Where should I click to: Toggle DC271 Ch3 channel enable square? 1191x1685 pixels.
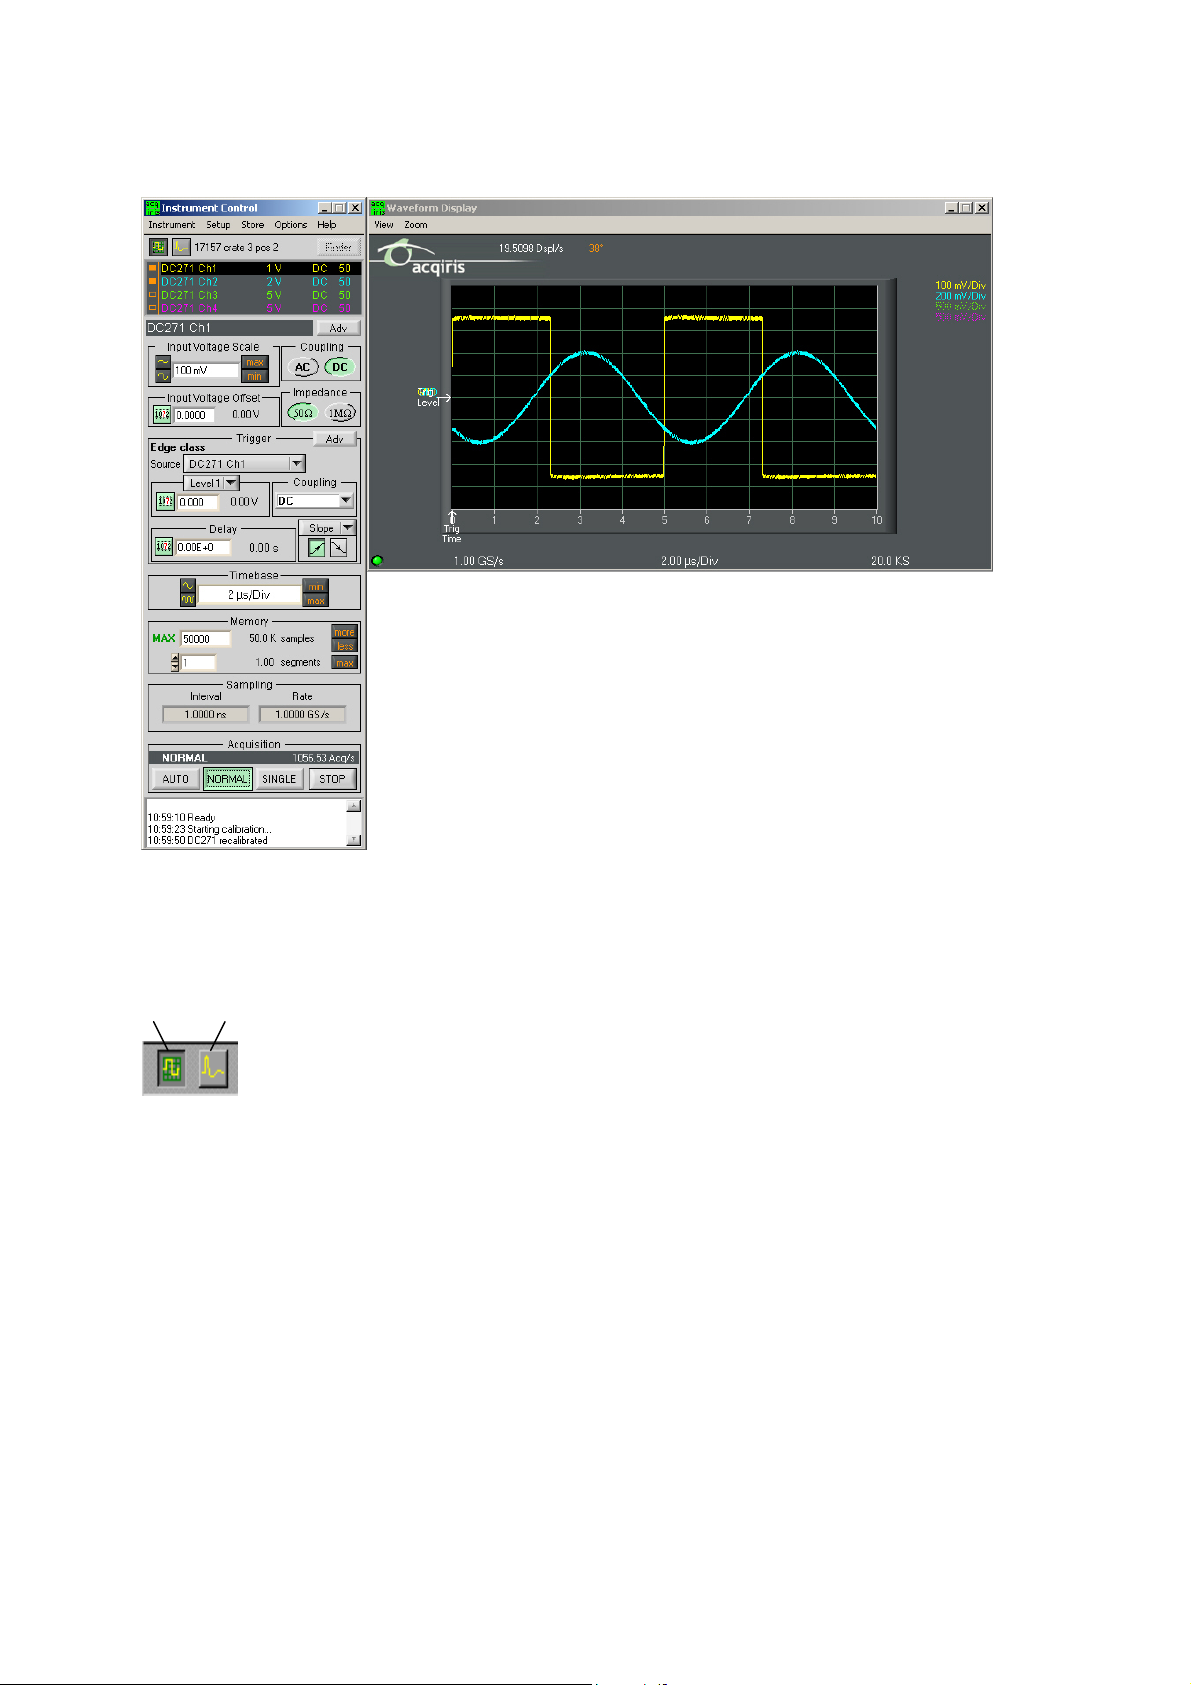[x=153, y=295]
